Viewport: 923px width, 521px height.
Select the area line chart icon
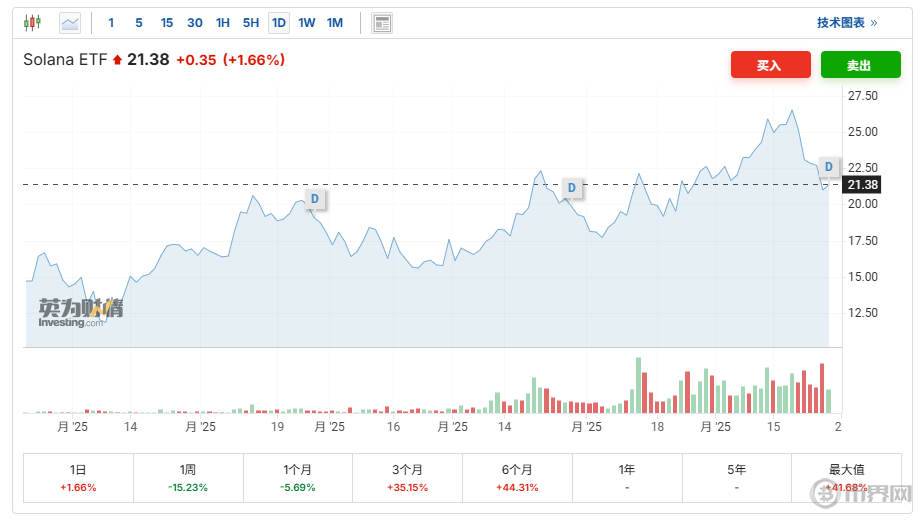click(70, 22)
